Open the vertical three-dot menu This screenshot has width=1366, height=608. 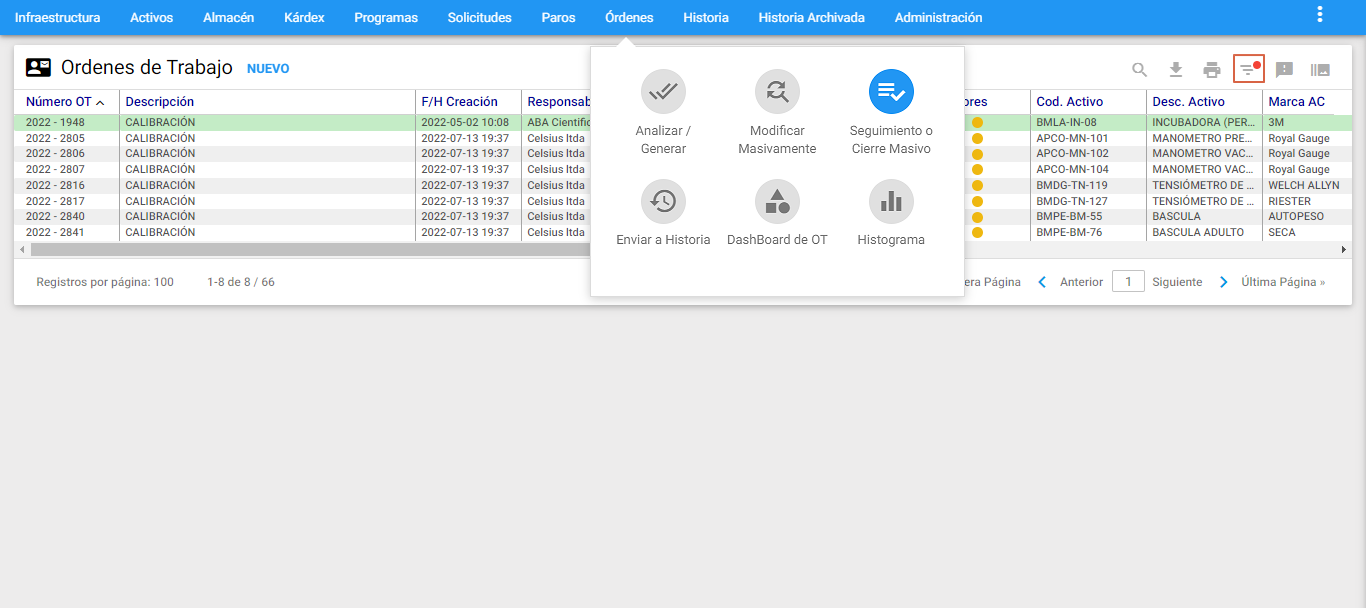(1320, 14)
